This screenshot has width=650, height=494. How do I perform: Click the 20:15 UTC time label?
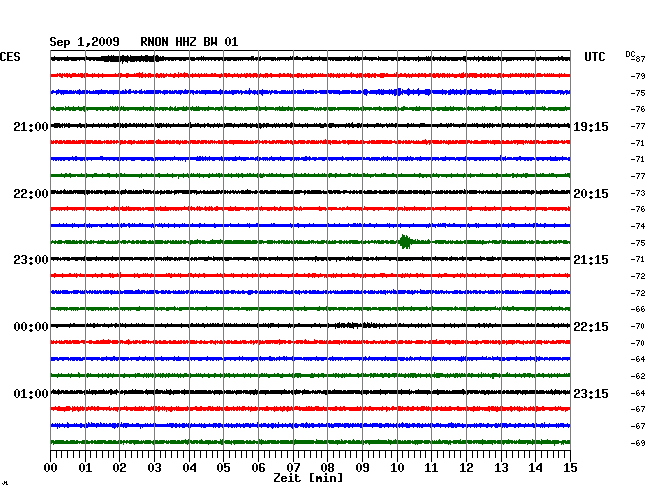click(x=591, y=194)
